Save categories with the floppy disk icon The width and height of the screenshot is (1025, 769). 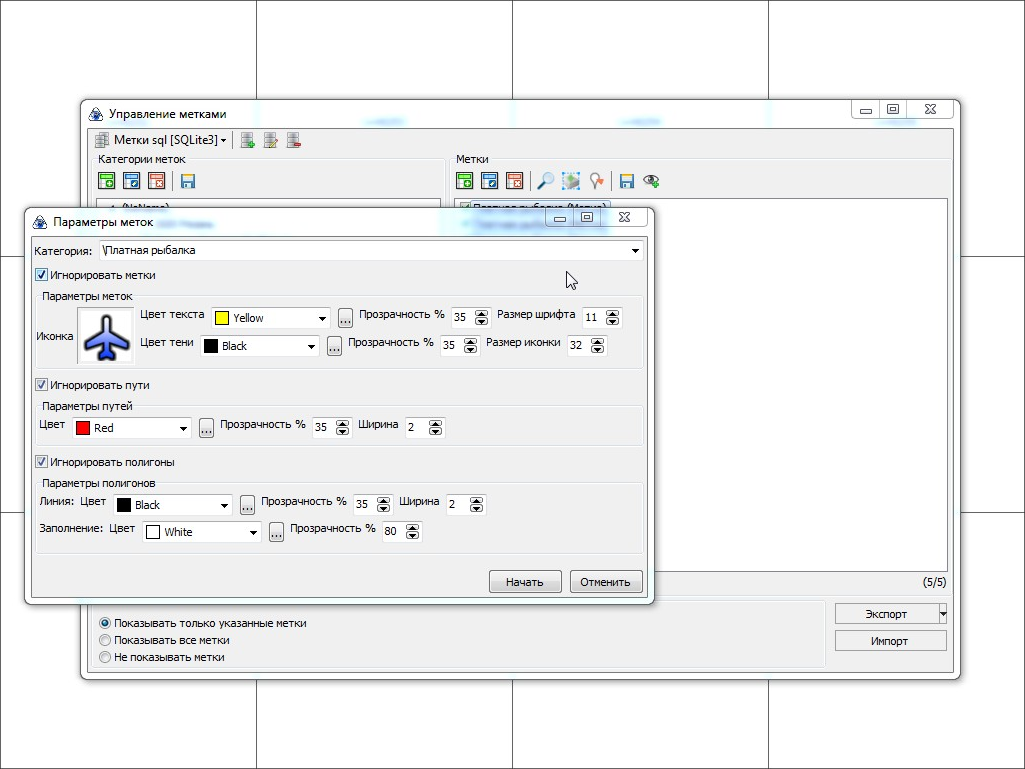click(187, 181)
